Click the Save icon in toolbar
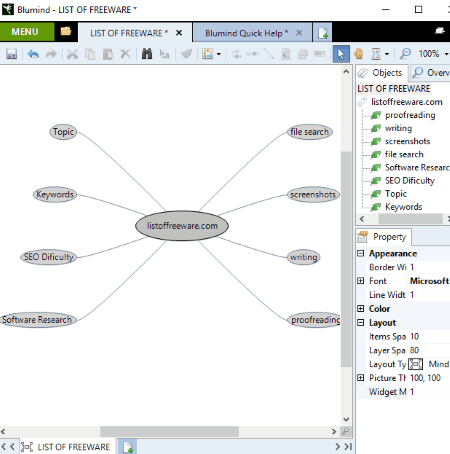 pos(11,54)
